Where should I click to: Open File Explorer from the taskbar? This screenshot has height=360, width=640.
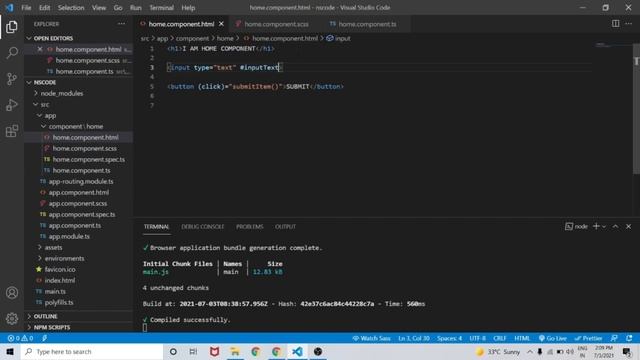pos(235,351)
